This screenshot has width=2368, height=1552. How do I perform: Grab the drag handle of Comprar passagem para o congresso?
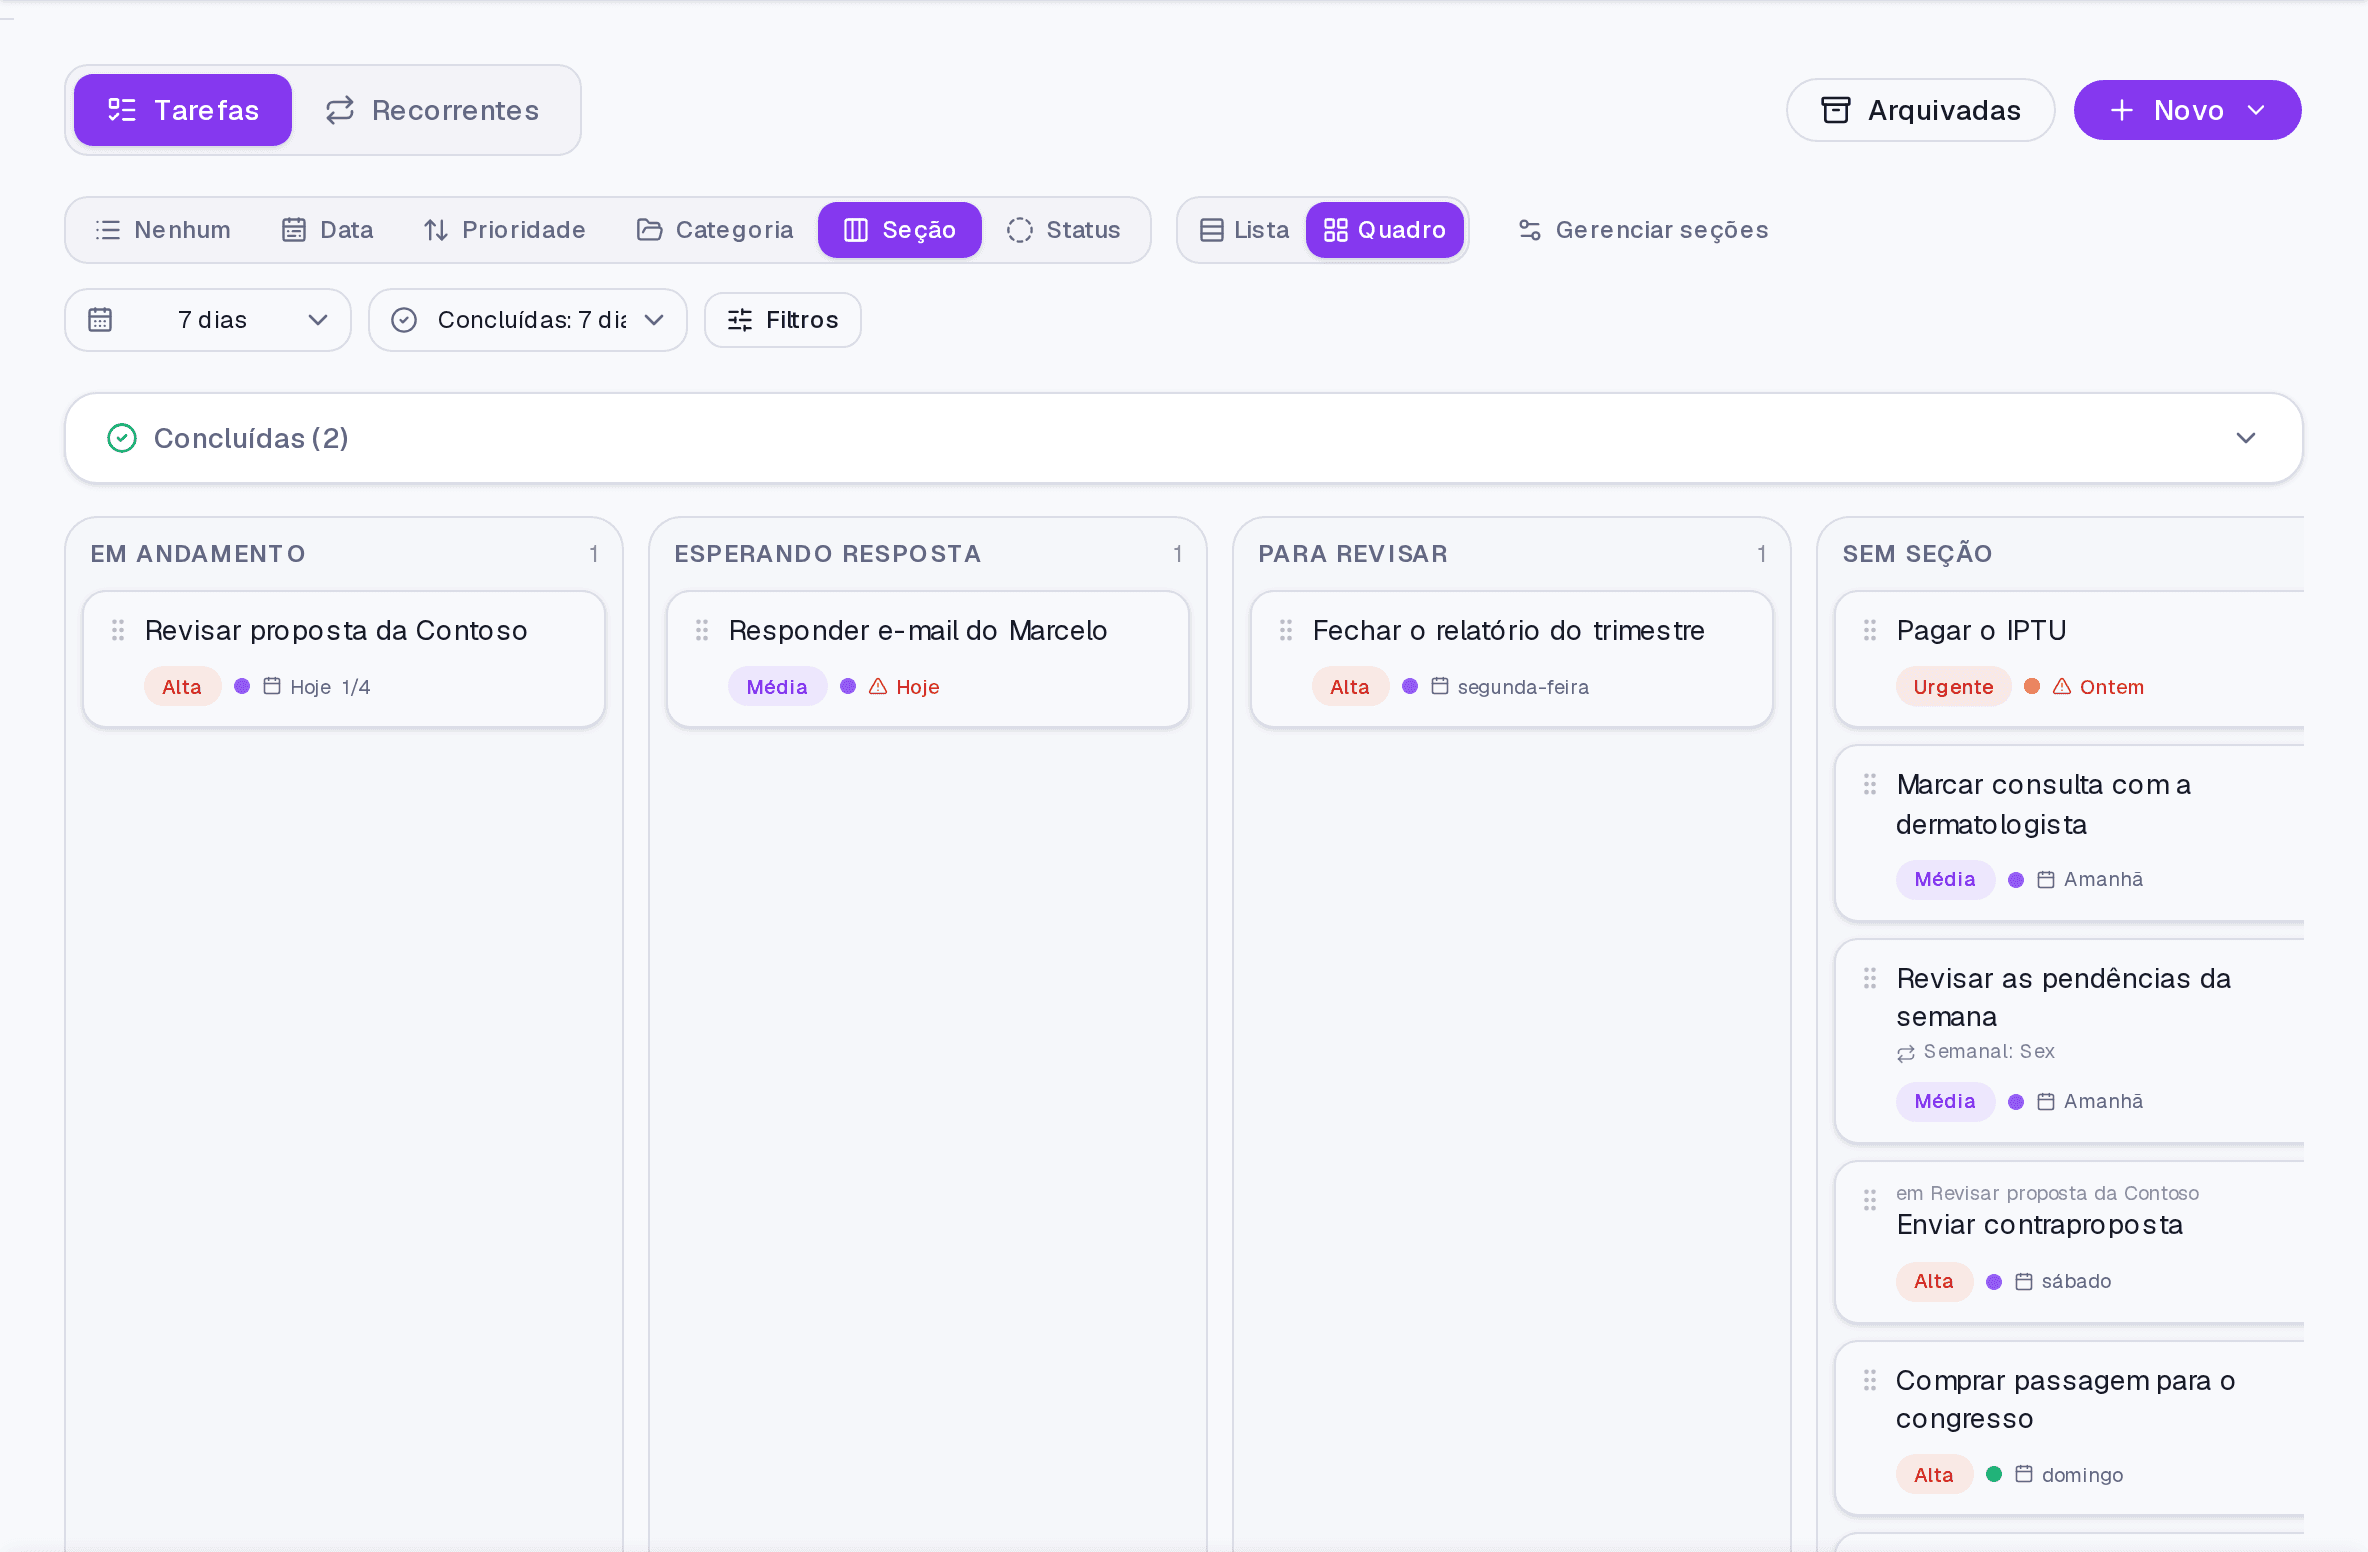[1870, 1380]
